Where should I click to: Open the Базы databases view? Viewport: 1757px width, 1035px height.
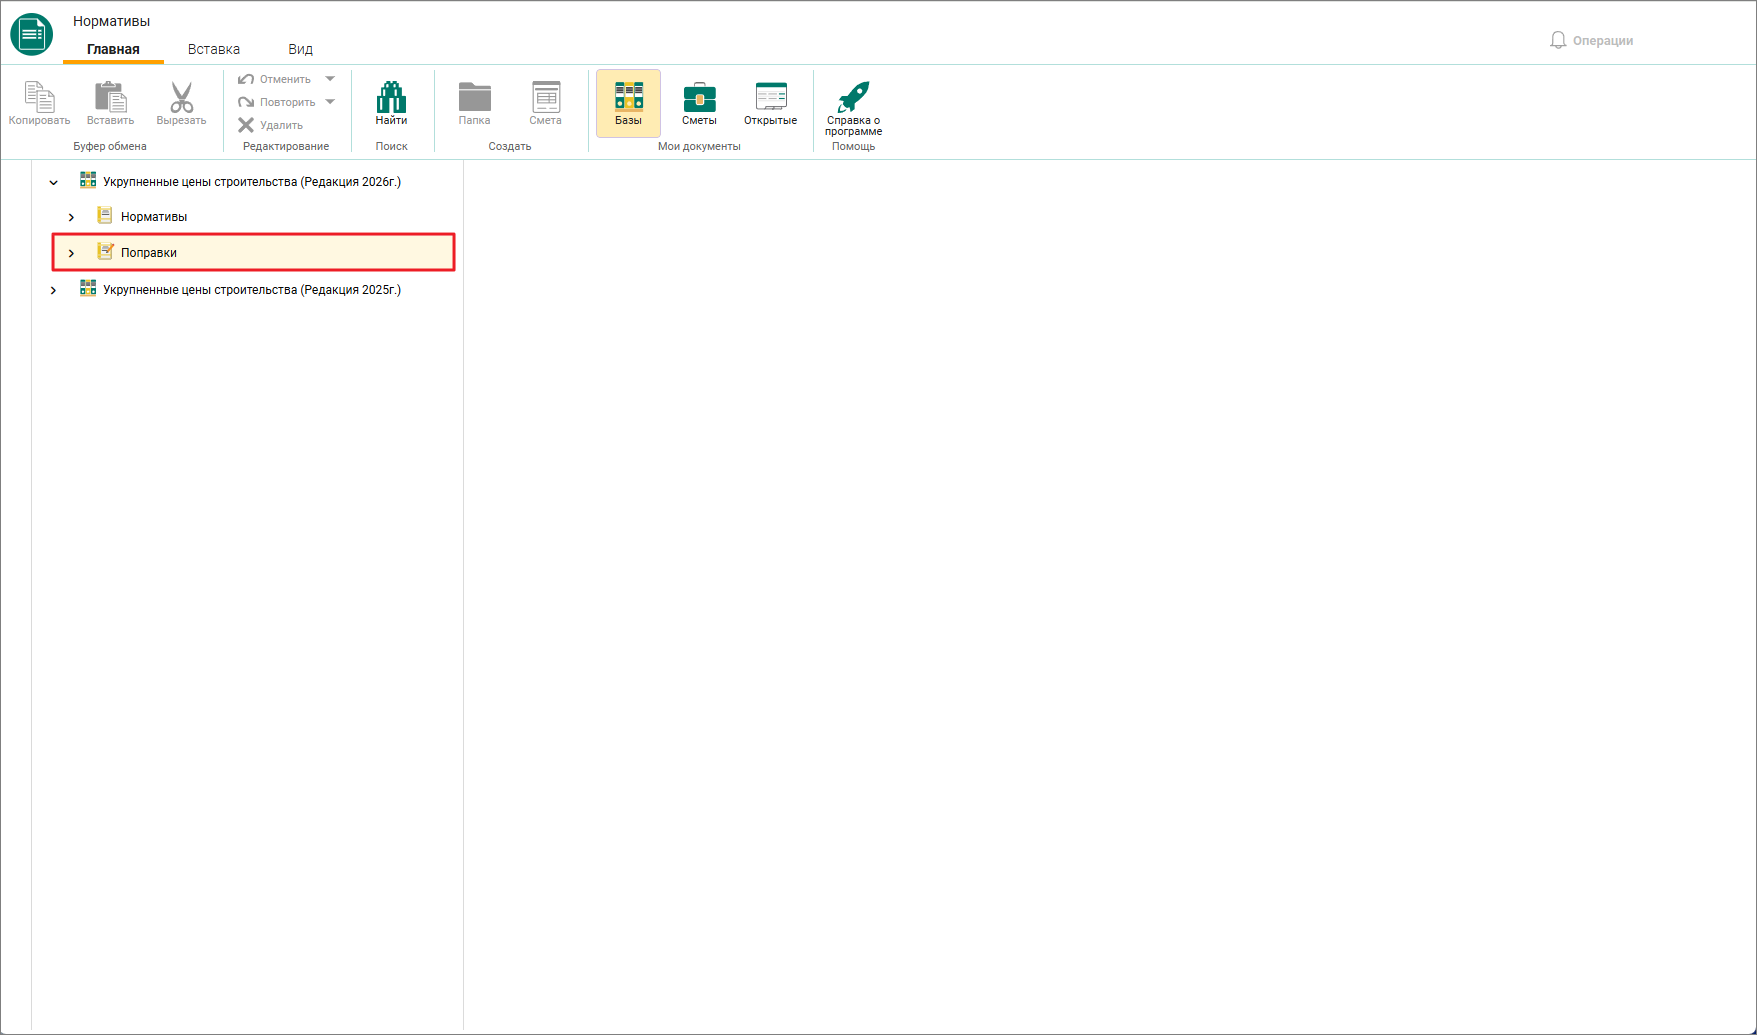tap(628, 103)
